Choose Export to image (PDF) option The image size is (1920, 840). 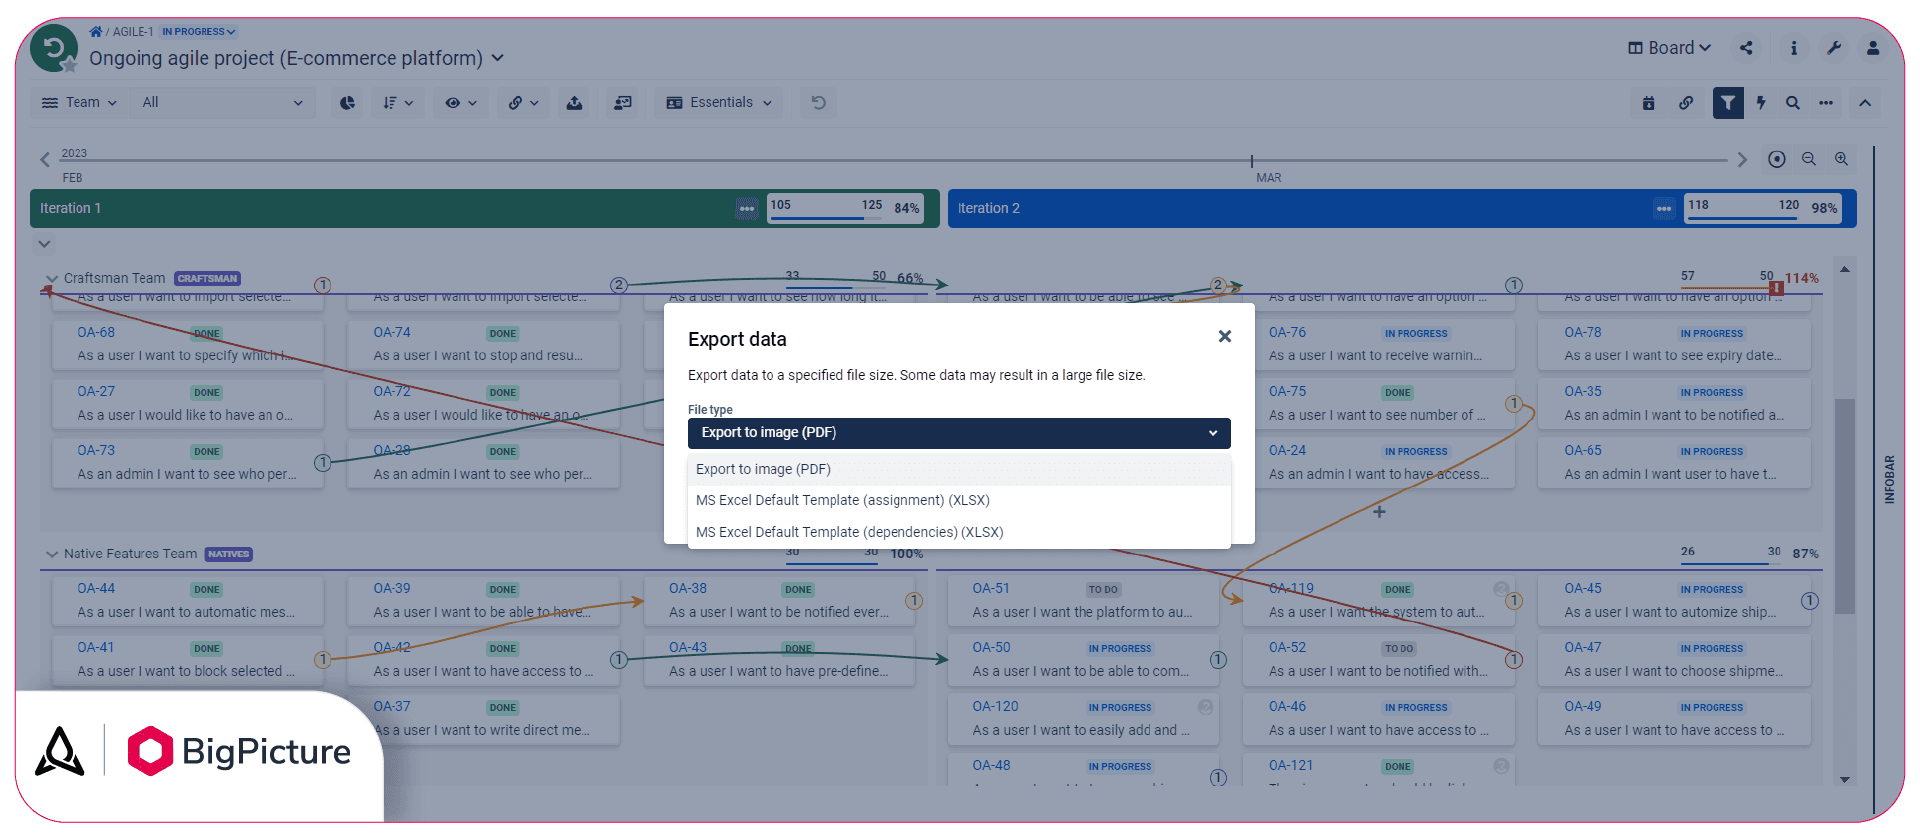pyautogui.click(x=959, y=469)
